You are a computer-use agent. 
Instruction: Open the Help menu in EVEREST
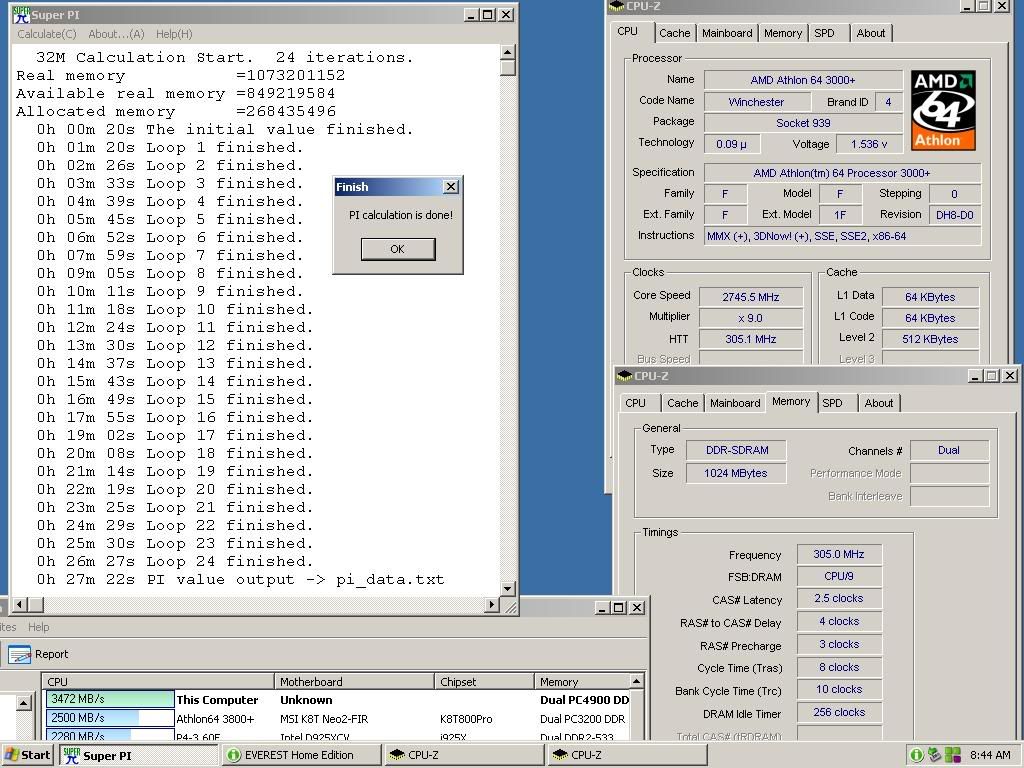39,627
